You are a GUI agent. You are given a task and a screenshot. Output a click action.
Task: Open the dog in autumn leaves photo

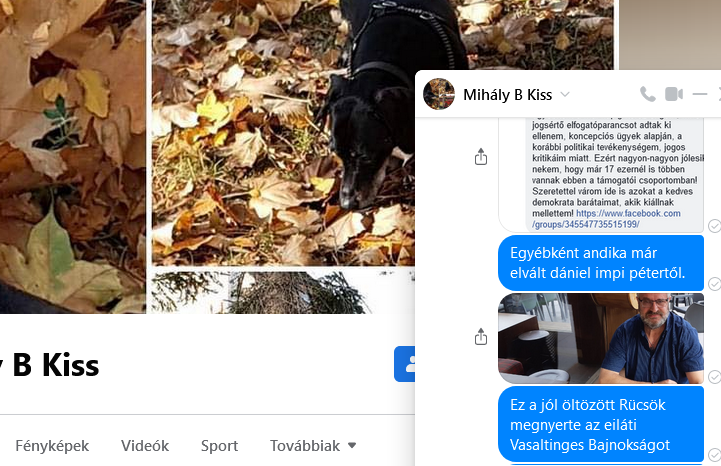[283, 132]
